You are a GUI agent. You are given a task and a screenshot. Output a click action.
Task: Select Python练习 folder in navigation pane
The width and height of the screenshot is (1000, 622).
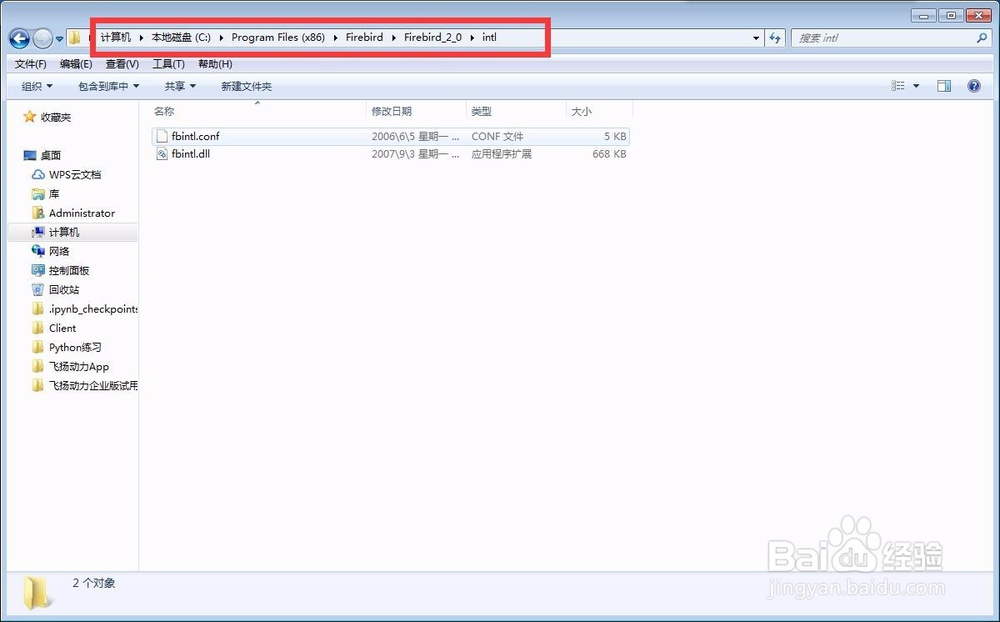pos(75,347)
